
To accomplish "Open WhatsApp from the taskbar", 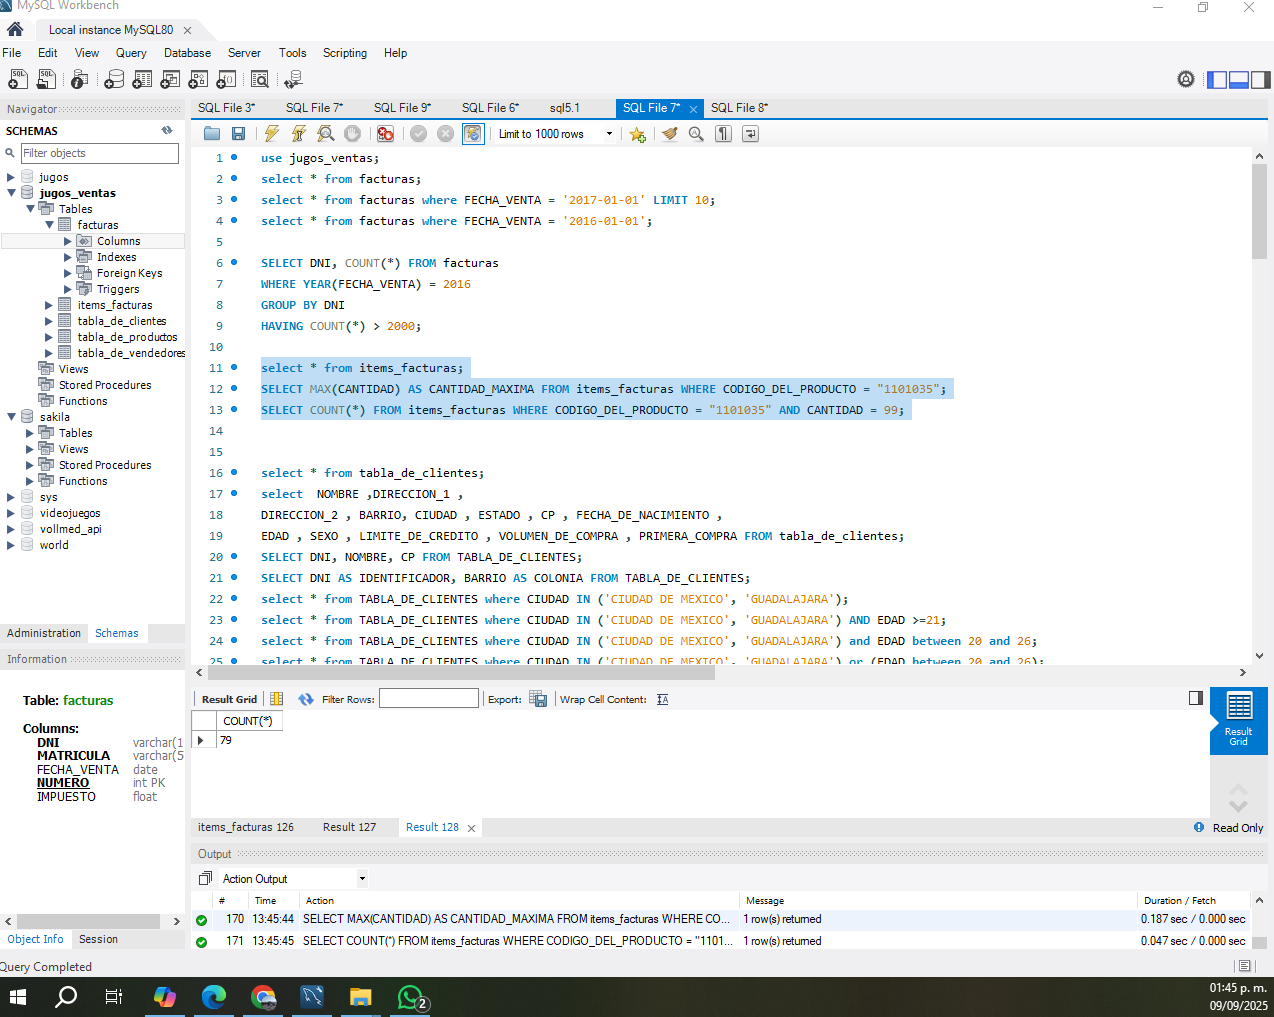I will click(x=411, y=997).
